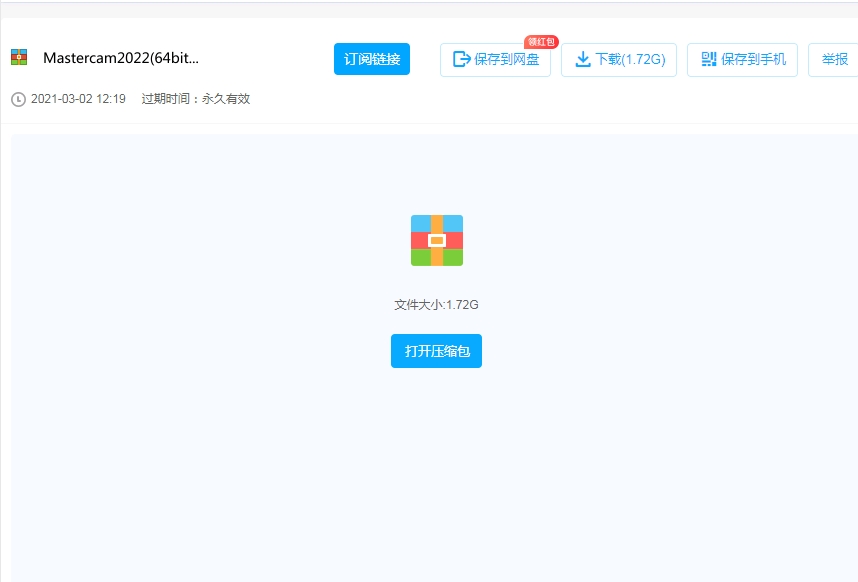Save to phone 保存到手机

pyautogui.click(x=742, y=60)
